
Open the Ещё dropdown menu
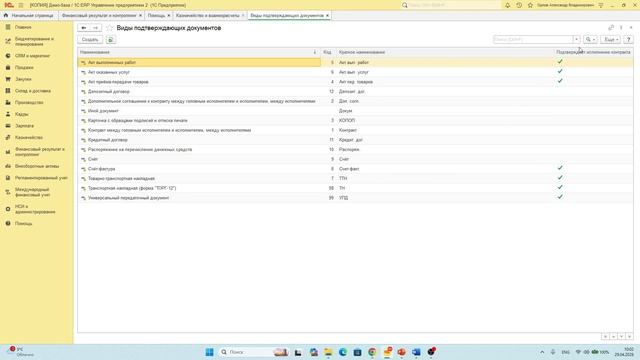(610, 40)
